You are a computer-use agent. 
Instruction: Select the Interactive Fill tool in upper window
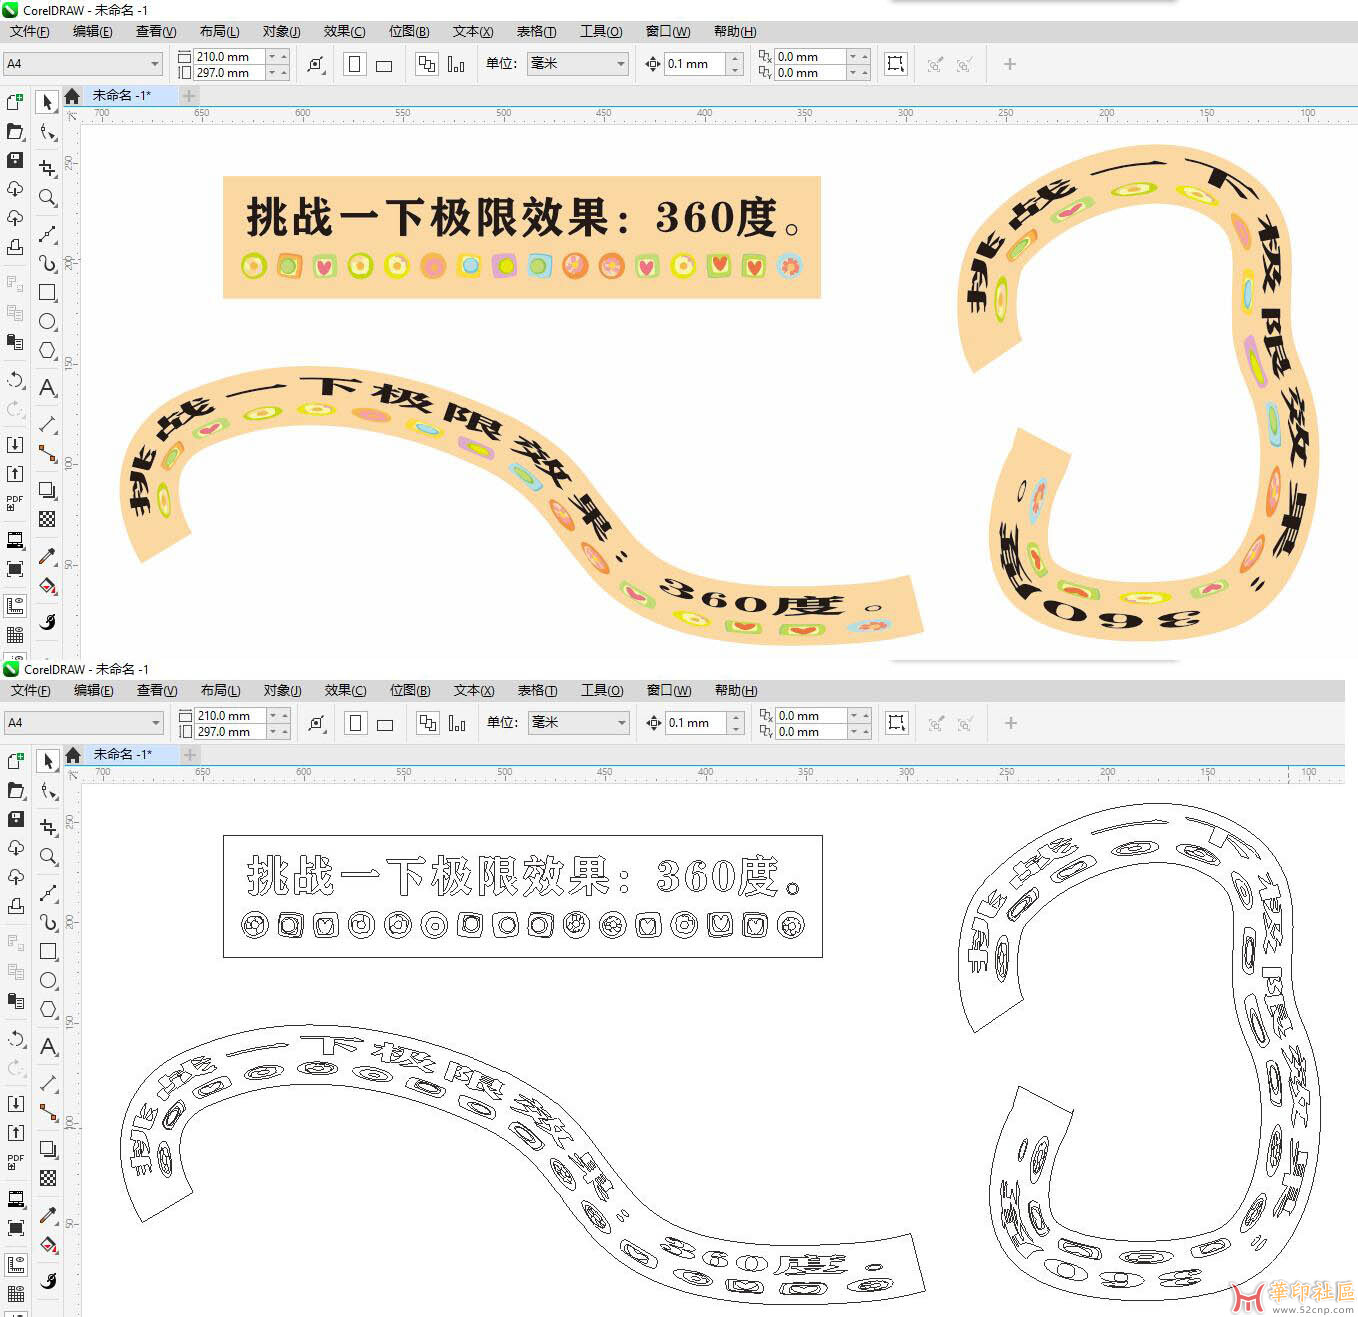(47, 585)
